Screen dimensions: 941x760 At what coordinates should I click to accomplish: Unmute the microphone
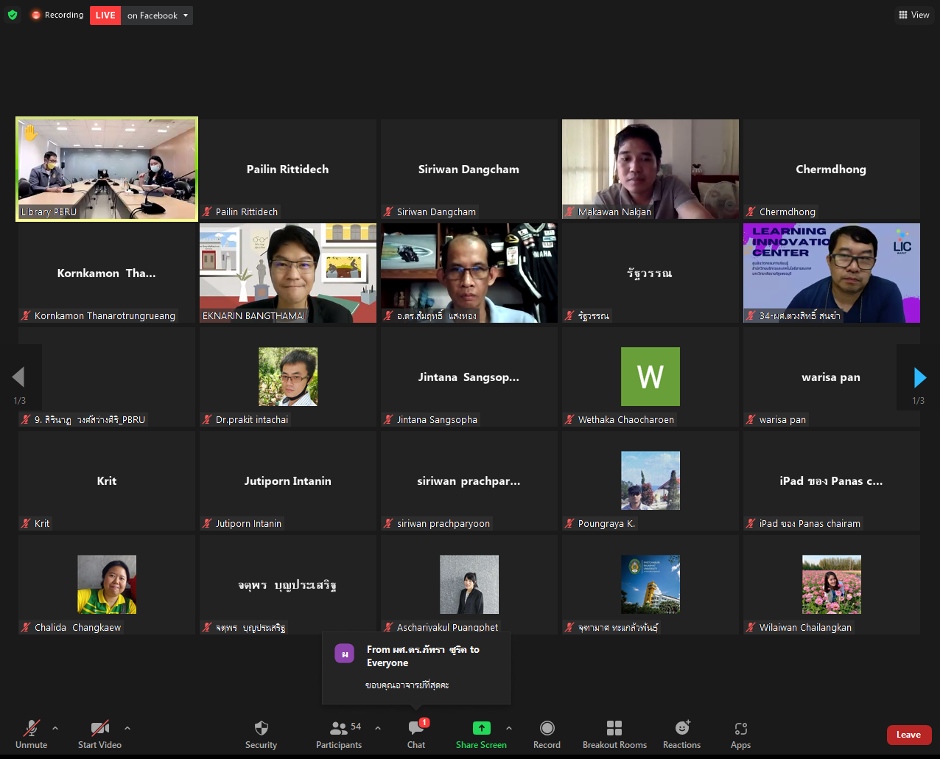click(x=31, y=733)
